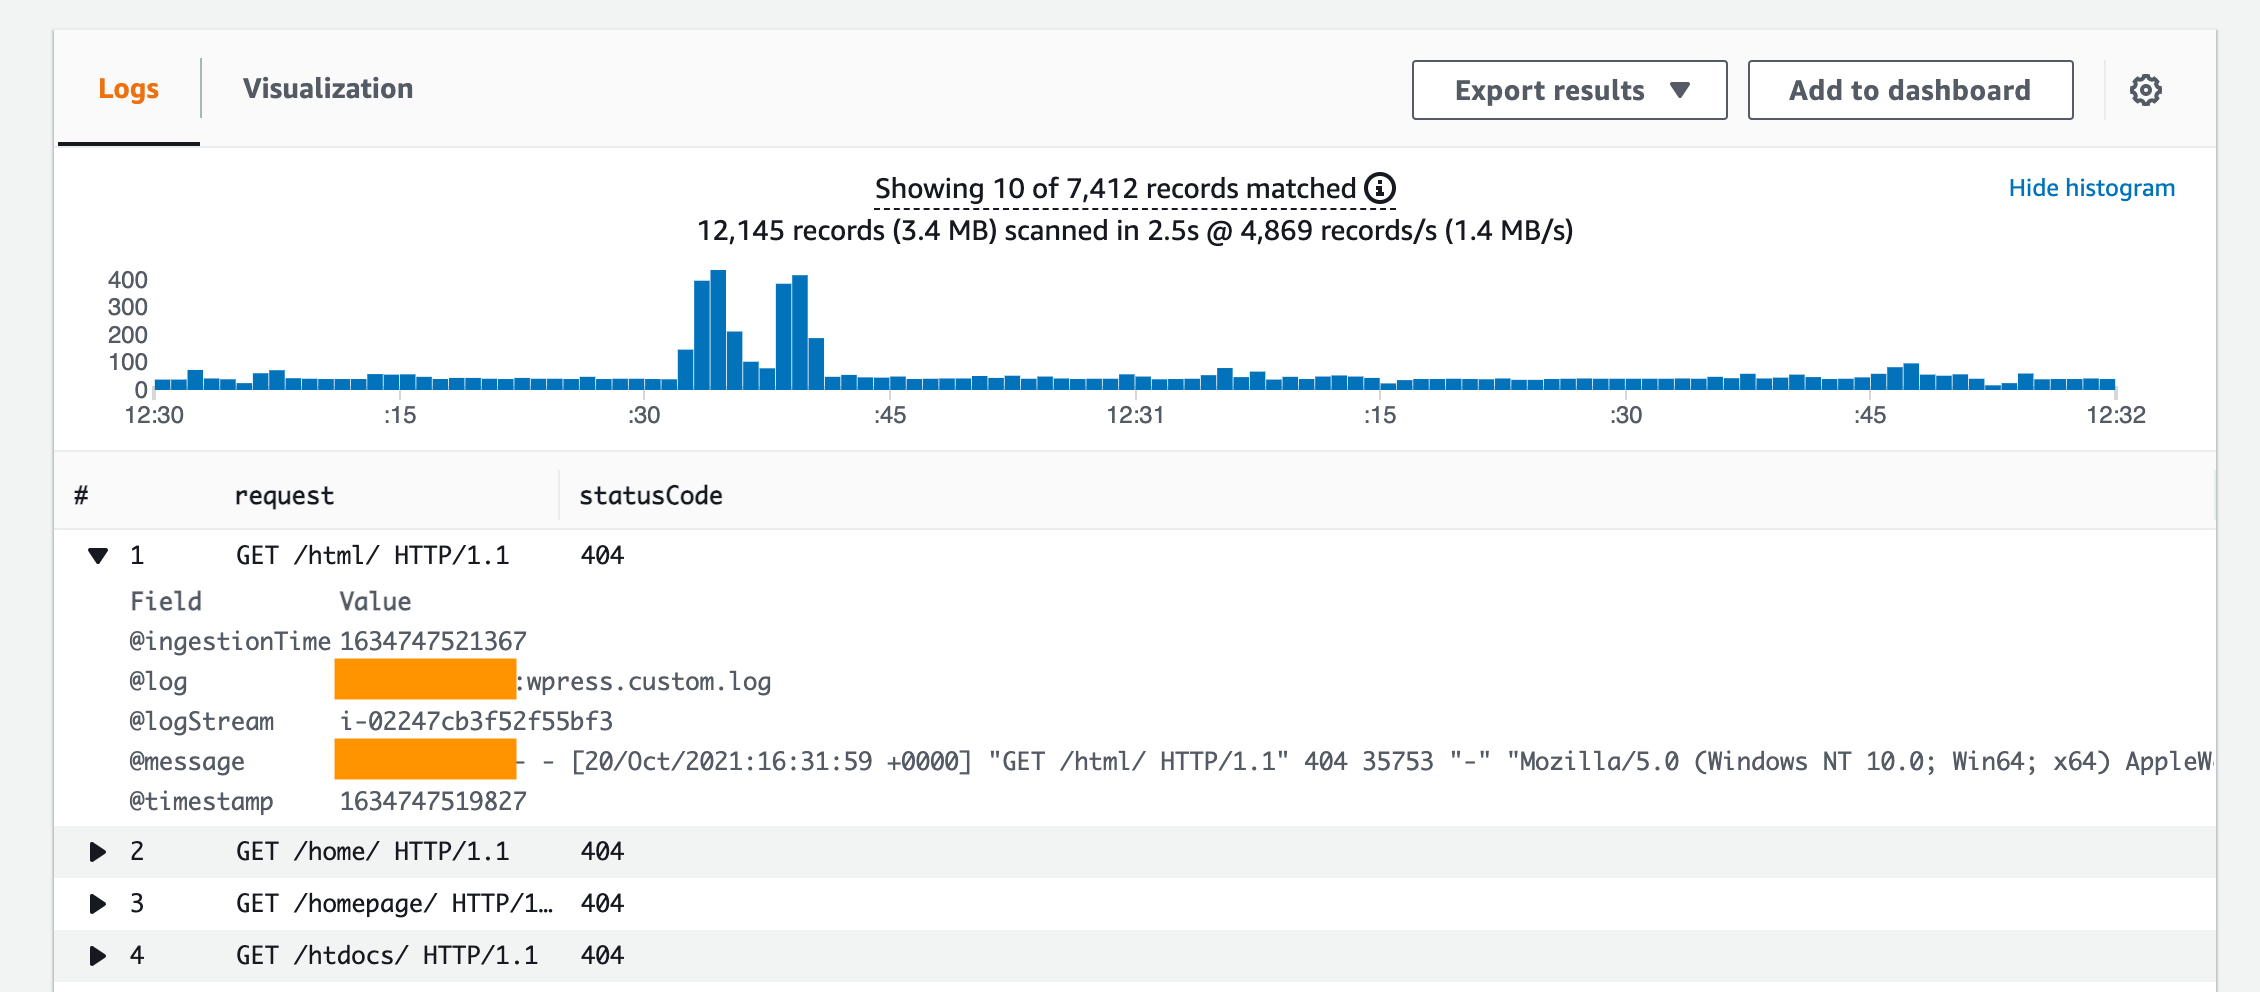This screenshot has height=992, width=2260.
Task: Click the request column header
Action: 283,494
